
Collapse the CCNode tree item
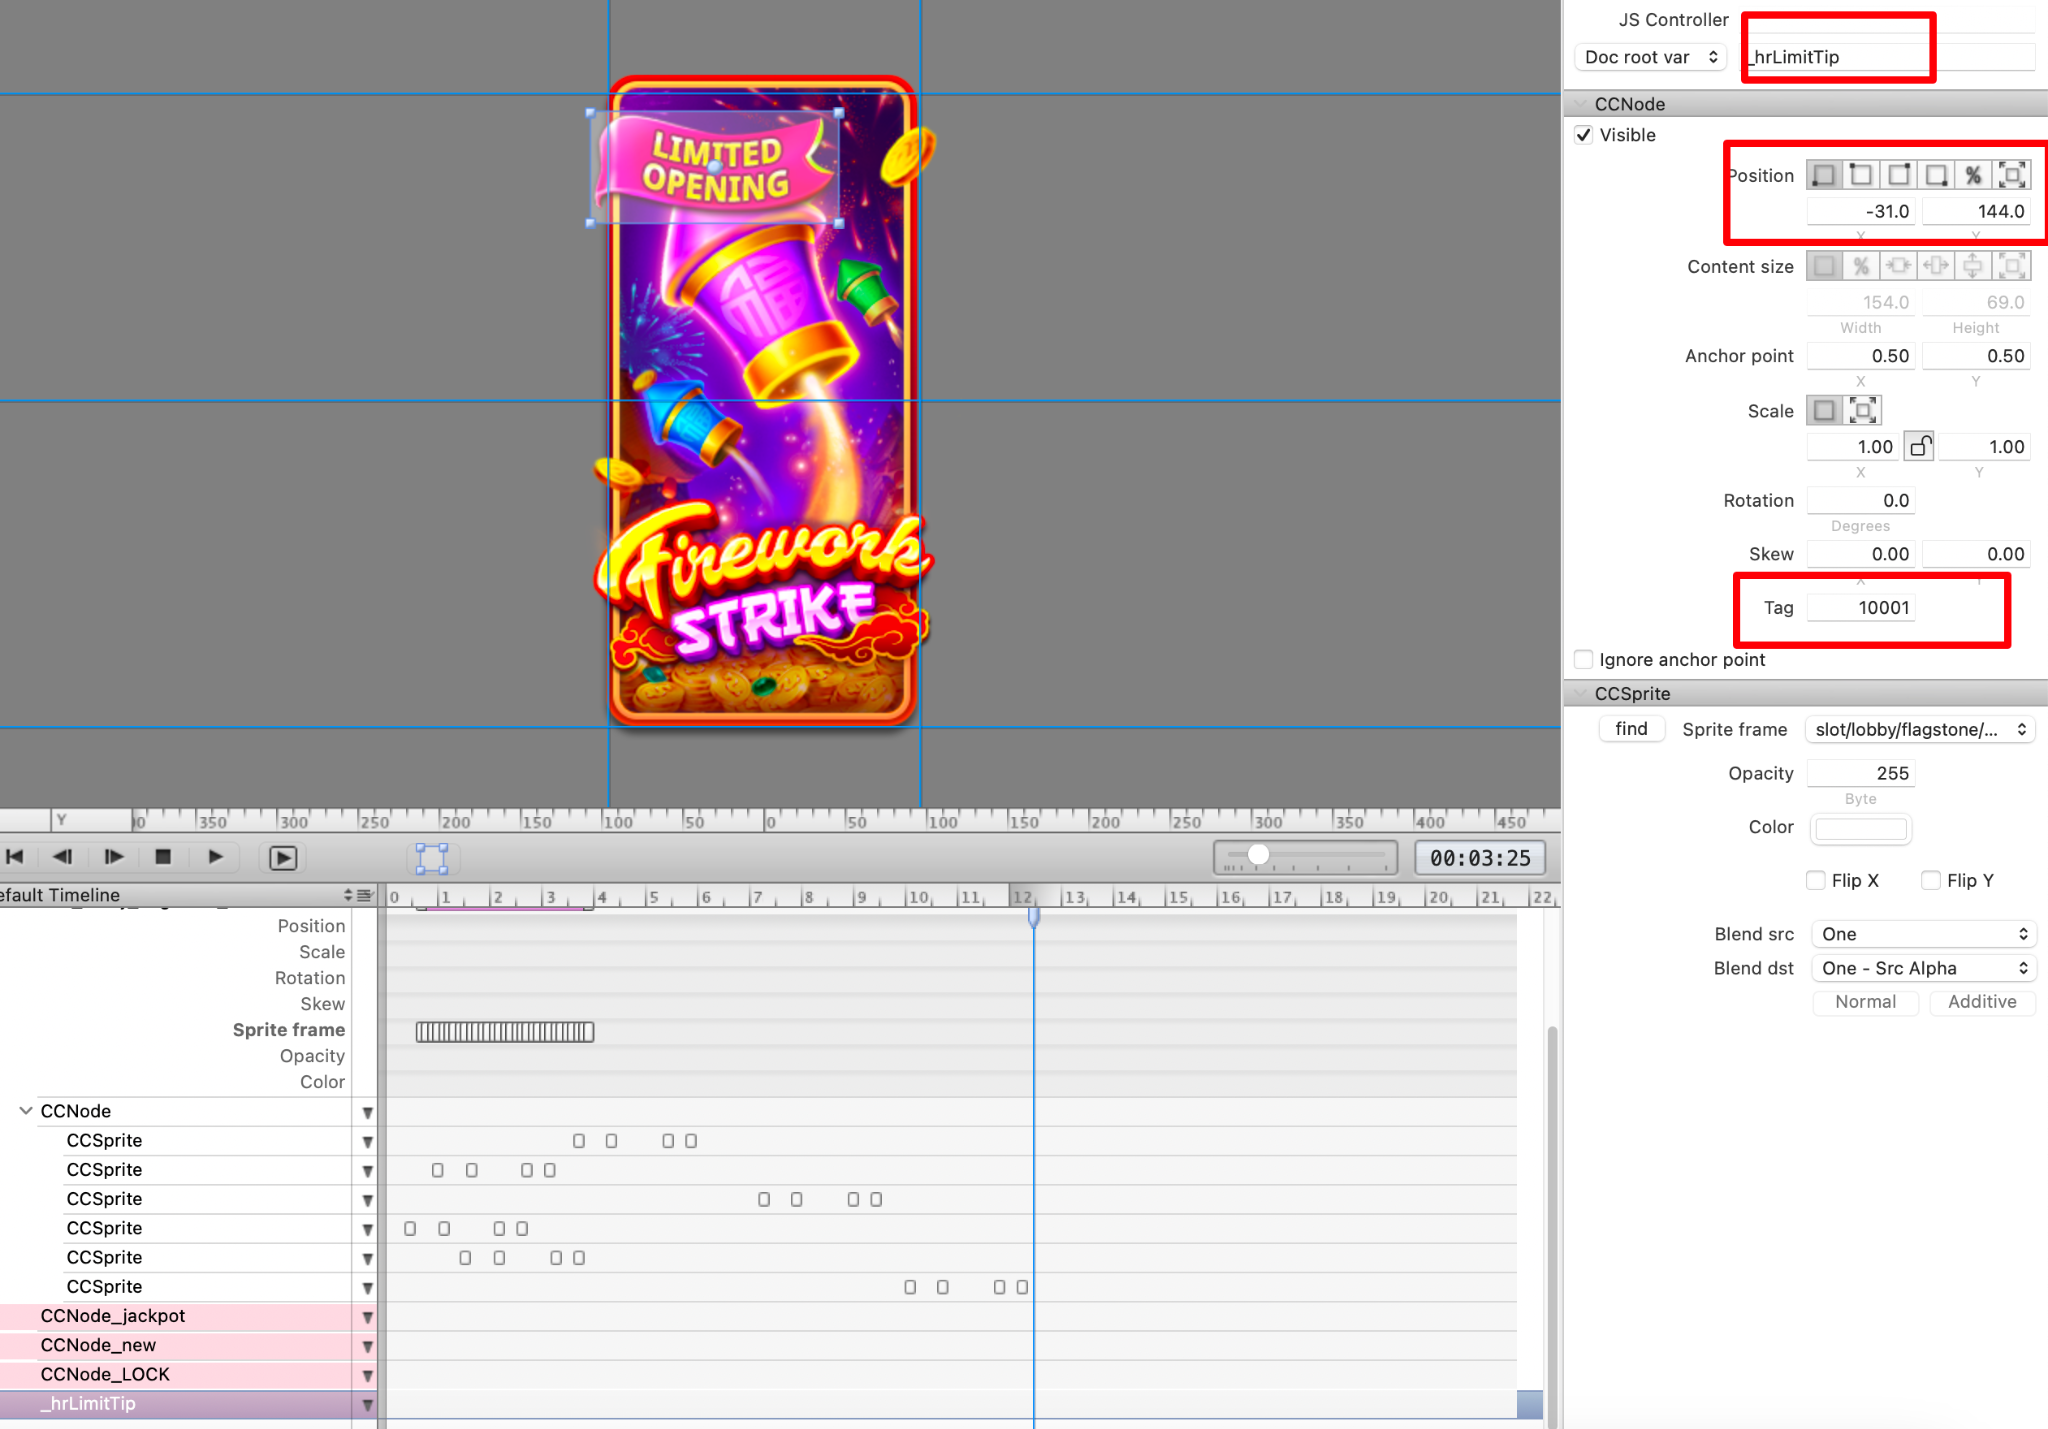[26, 1111]
